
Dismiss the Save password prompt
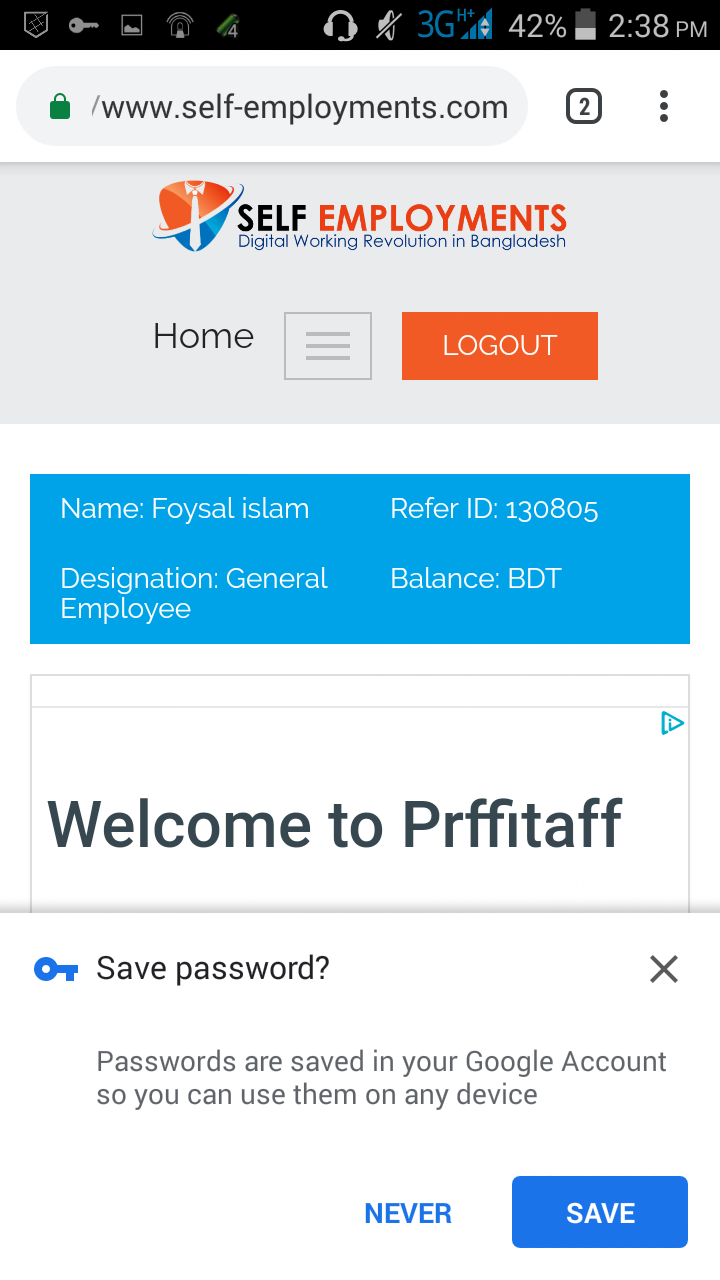coord(663,968)
